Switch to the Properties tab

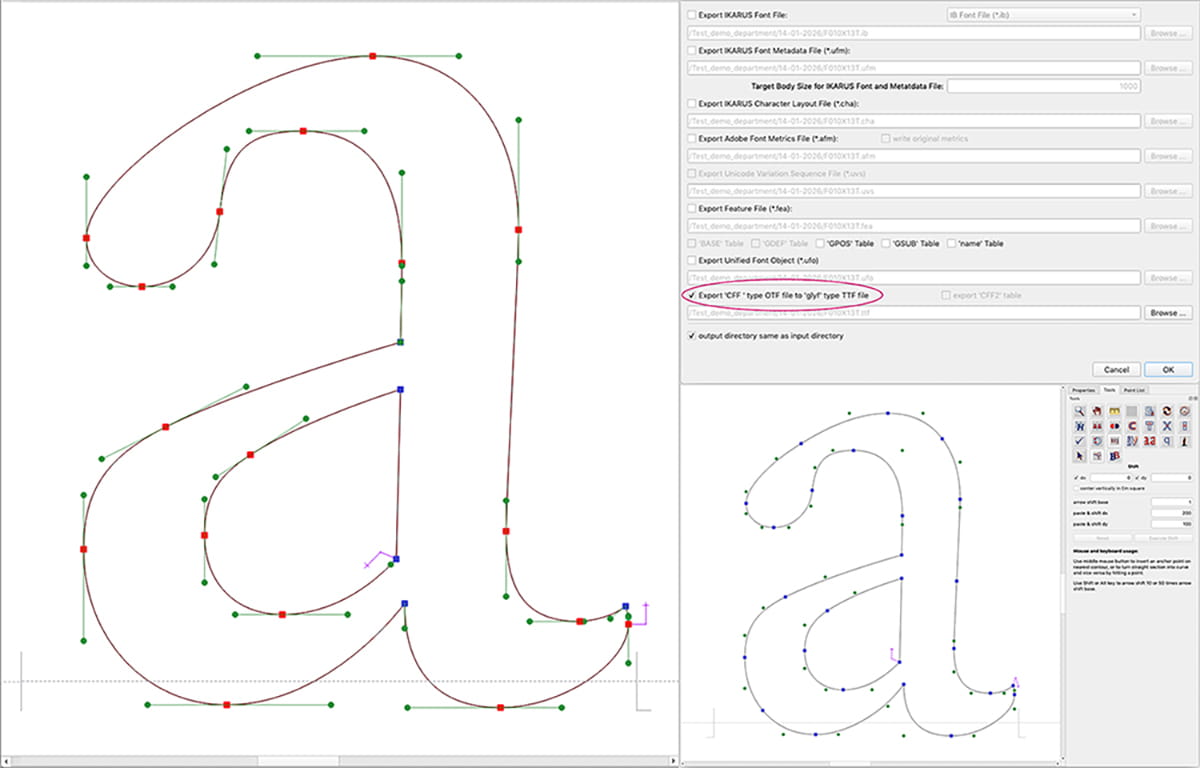coord(1085,389)
